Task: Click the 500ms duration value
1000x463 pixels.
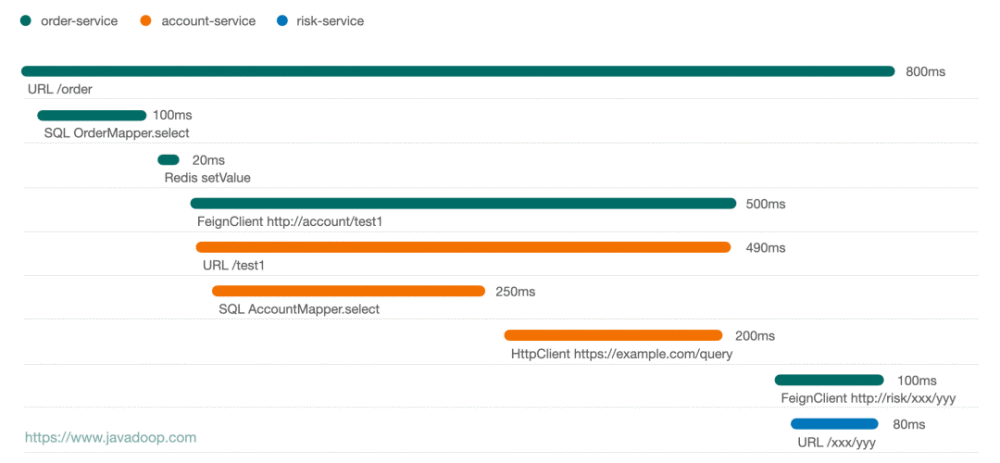Action: coord(765,205)
